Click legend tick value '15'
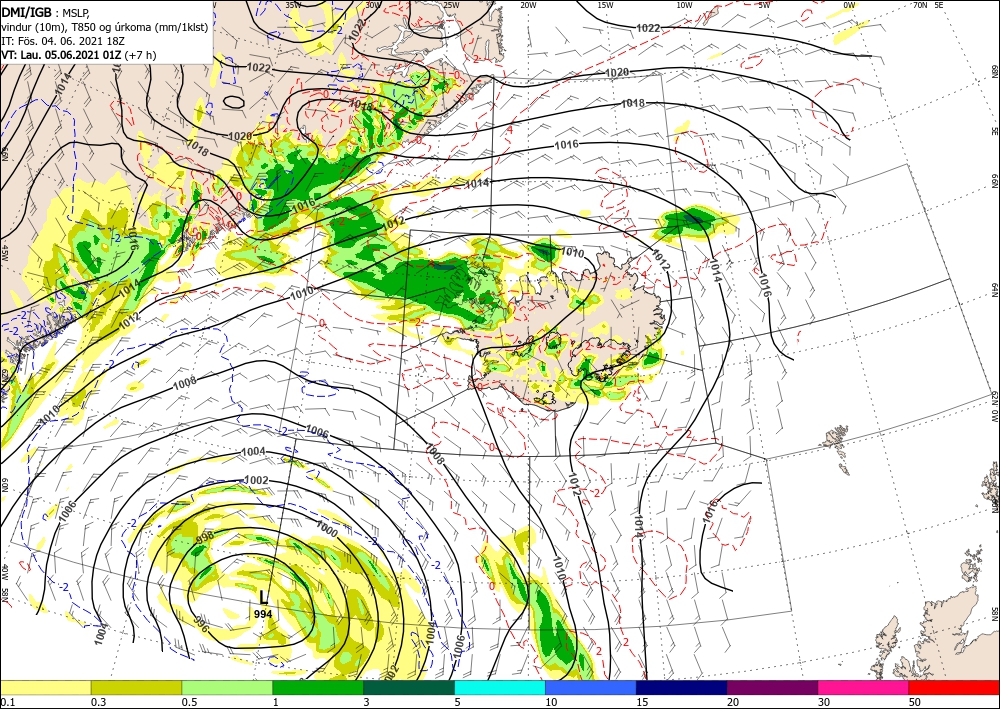The width and height of the screenshot is (1000, 709). pyautogui.click(x=642, y=702)
